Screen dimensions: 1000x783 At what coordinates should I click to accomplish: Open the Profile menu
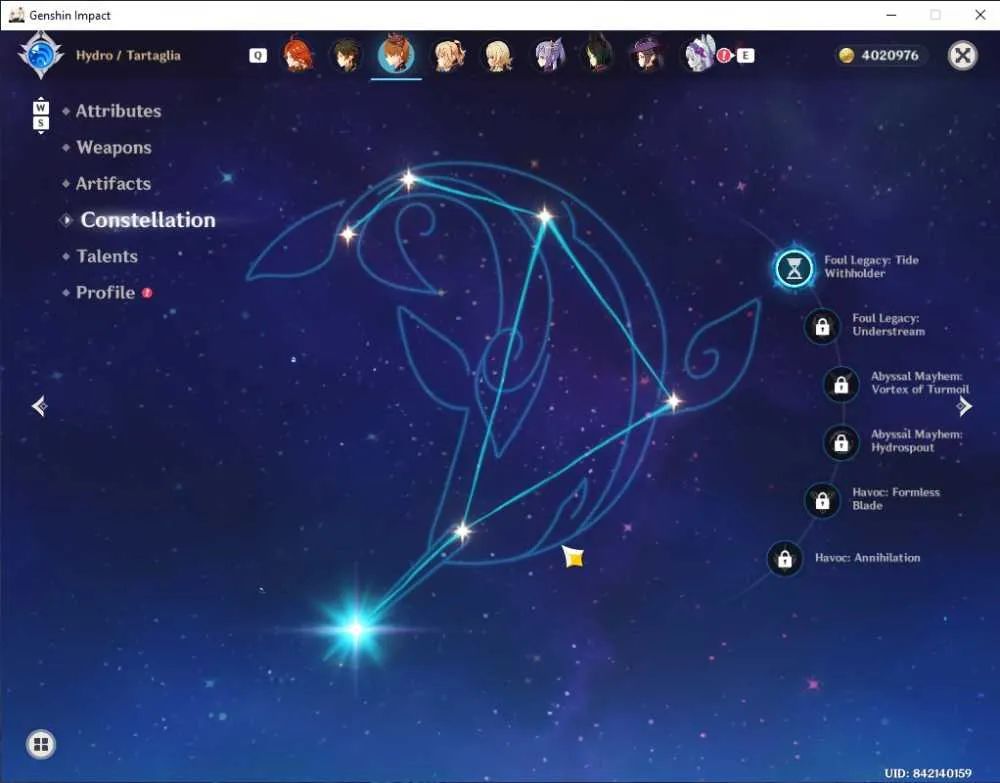tap(106, 293)
